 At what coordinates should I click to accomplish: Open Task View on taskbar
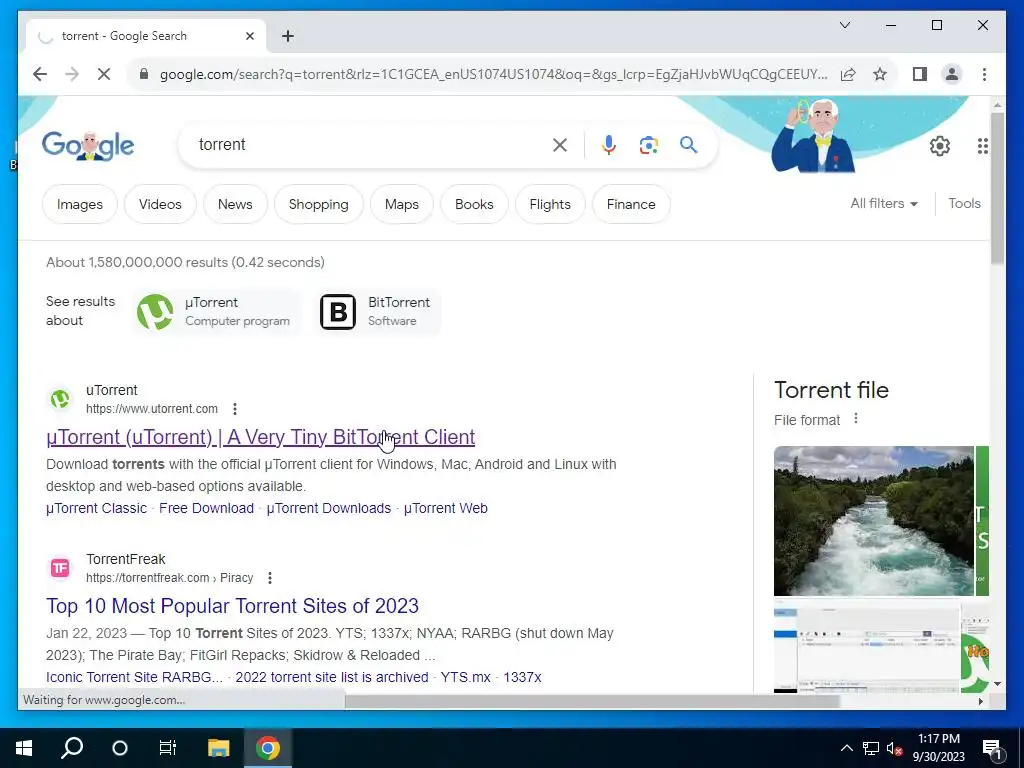[168, 748]
